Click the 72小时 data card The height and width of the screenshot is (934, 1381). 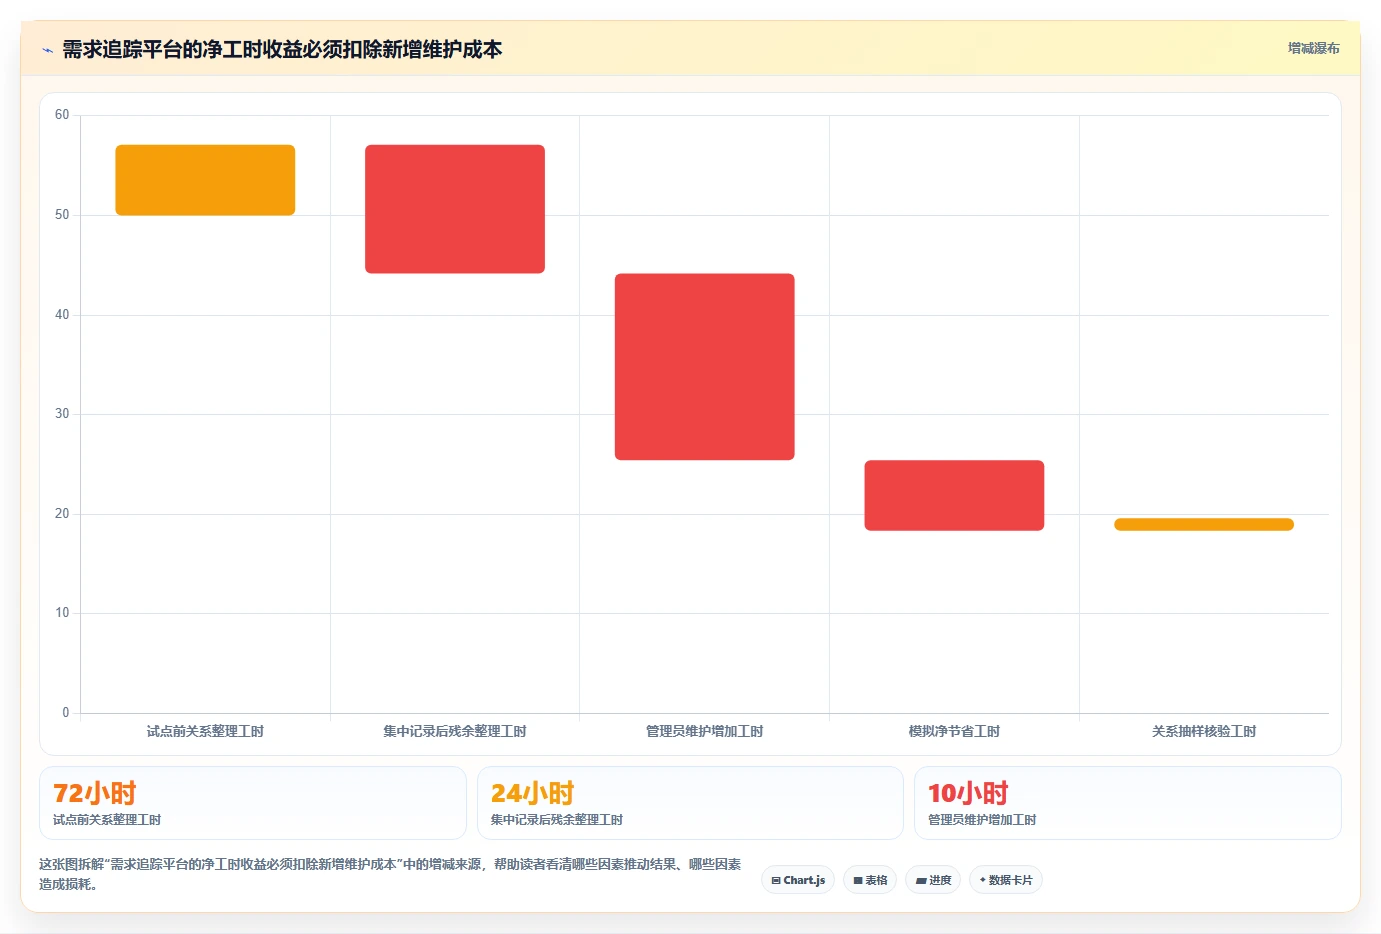[253, 803]
